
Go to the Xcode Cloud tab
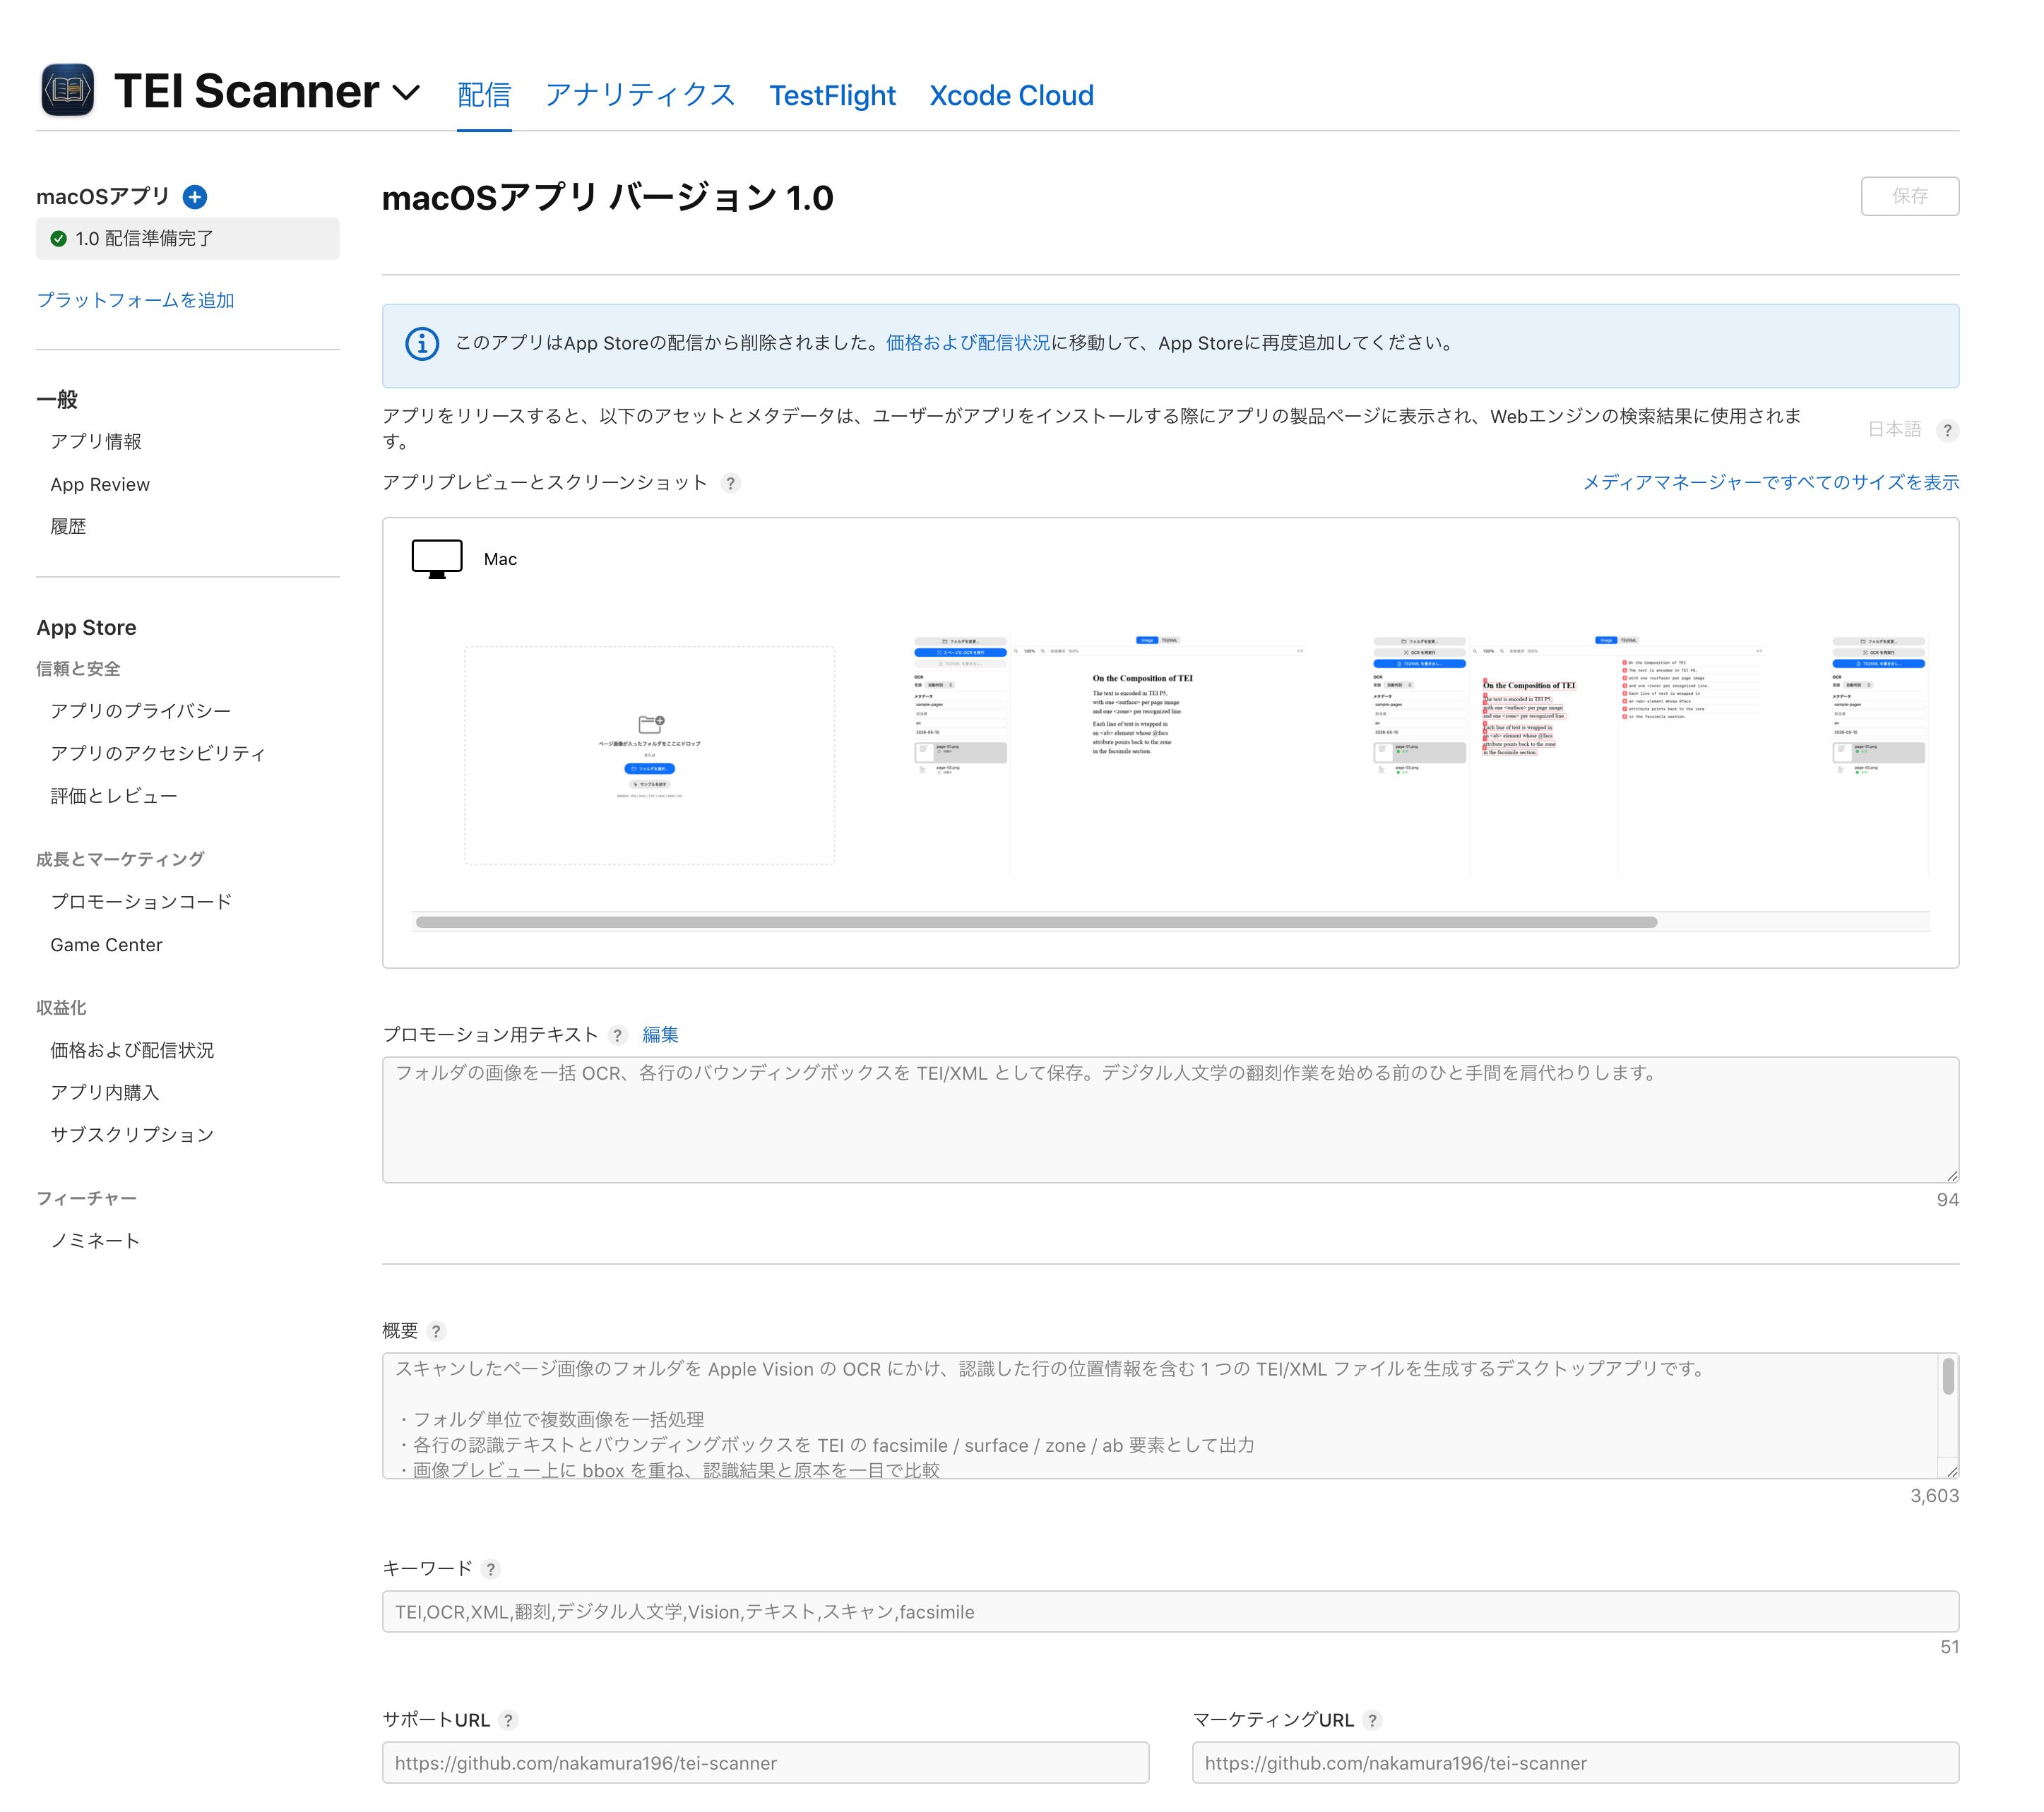(x=1011, y=95)
